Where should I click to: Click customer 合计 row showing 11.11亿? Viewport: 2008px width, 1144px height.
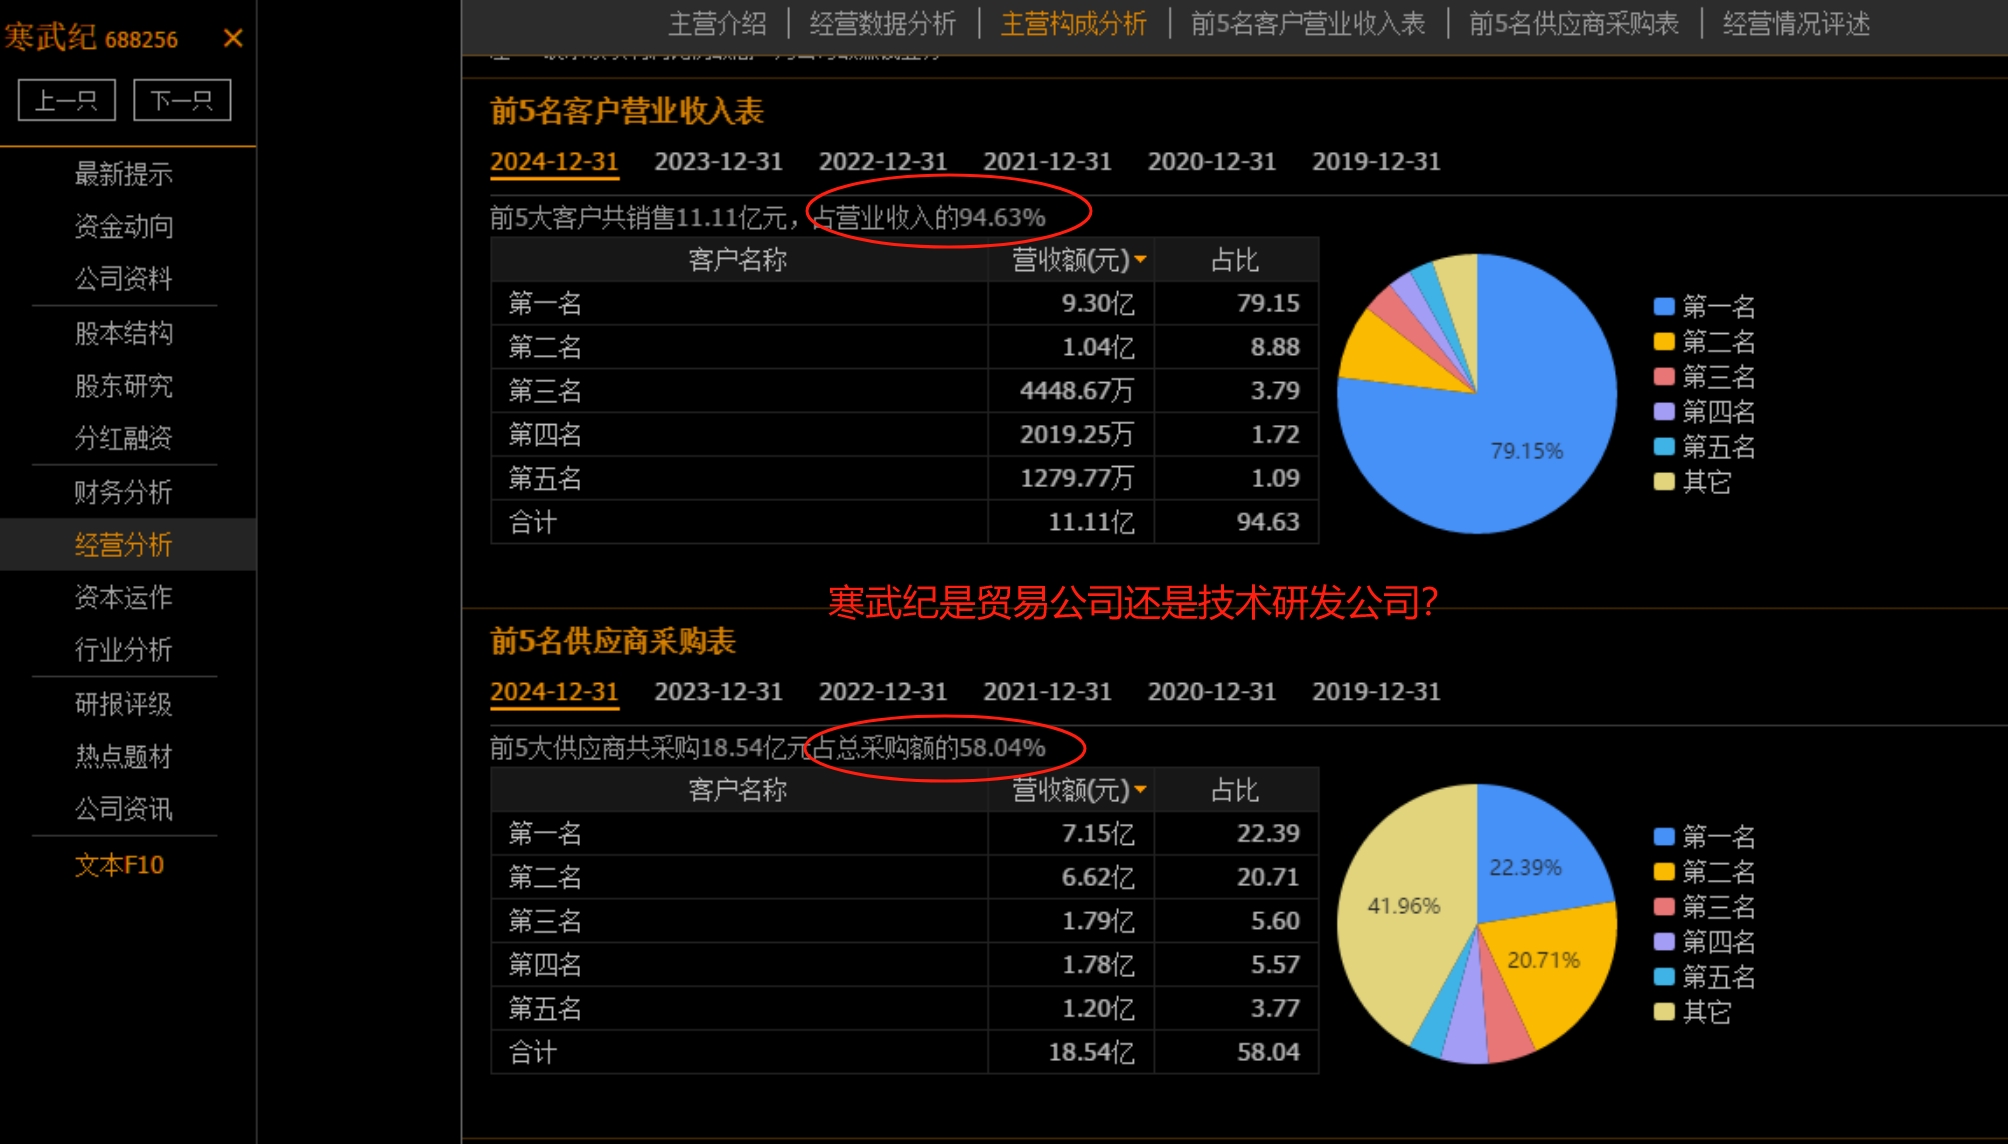pos(904,522)
